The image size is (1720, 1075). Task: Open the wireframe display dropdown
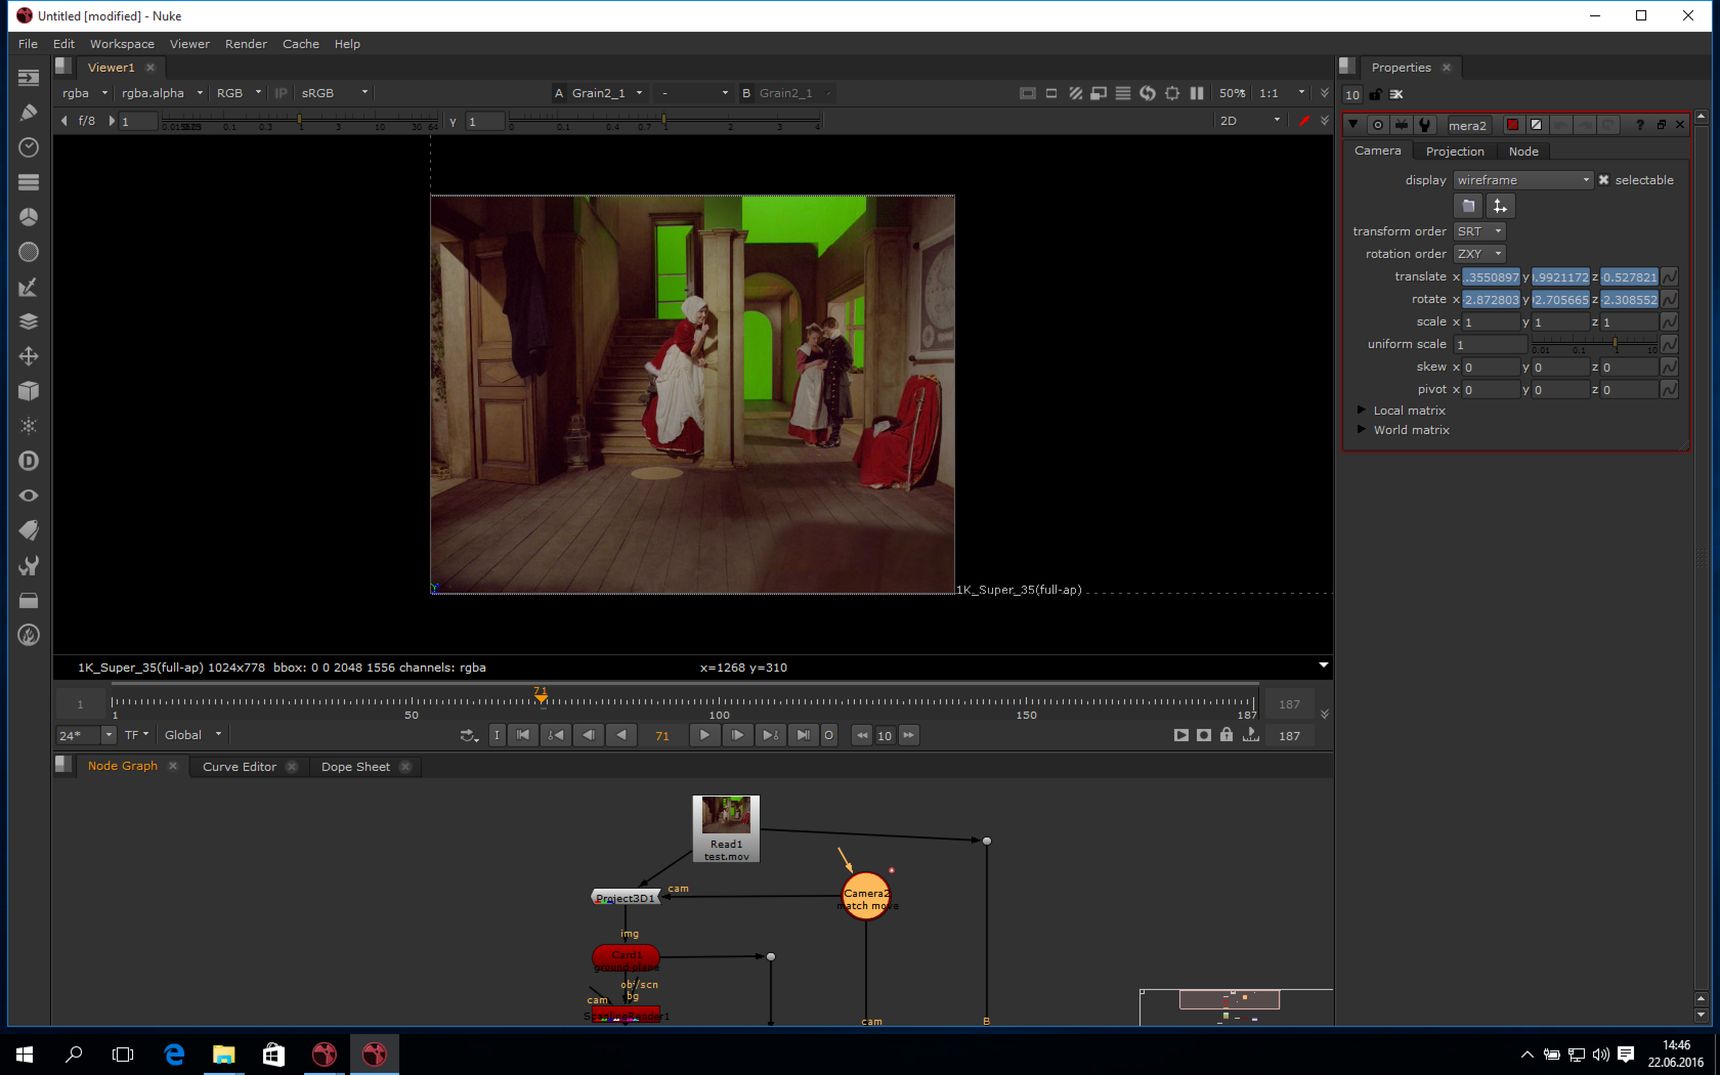coord(1523,180)
